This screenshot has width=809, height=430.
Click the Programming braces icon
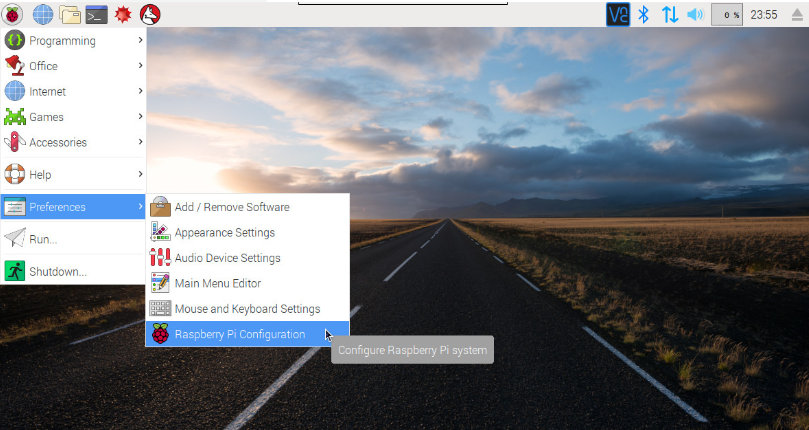(14, 40)
